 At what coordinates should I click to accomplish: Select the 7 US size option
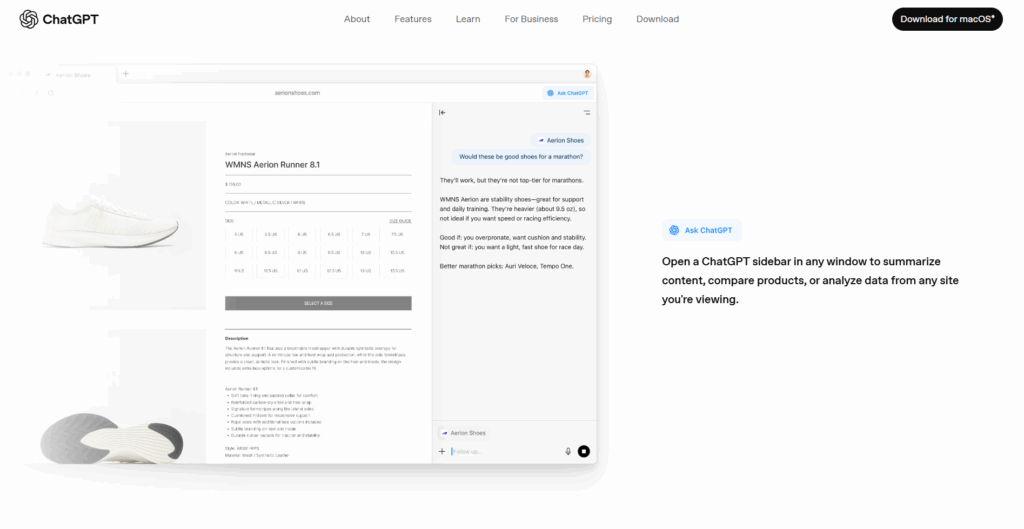tap(365, 234)
